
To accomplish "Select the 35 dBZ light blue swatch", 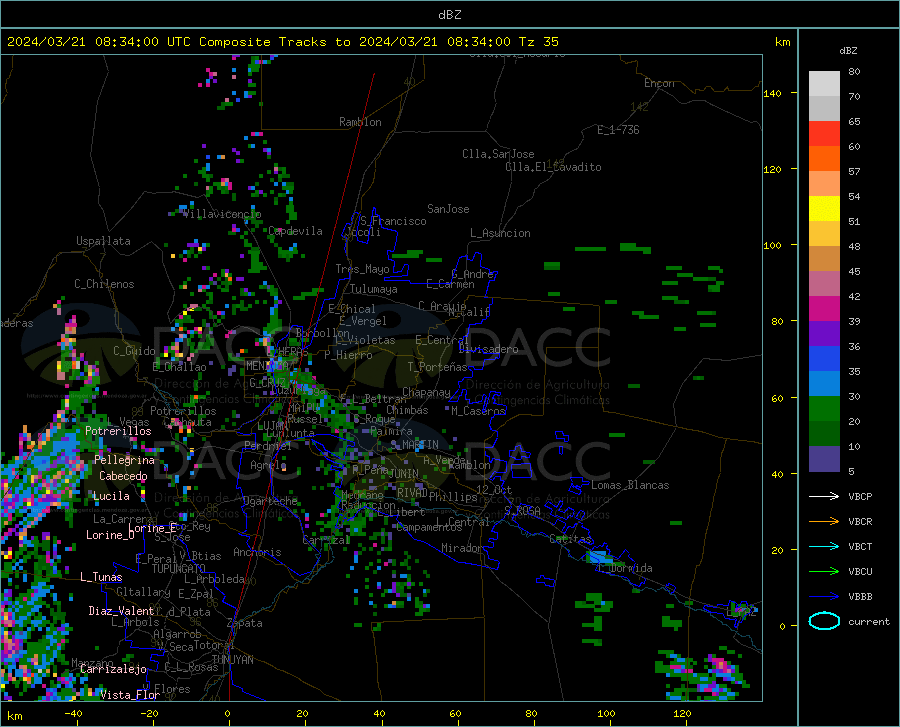I will tap(824, 384).
